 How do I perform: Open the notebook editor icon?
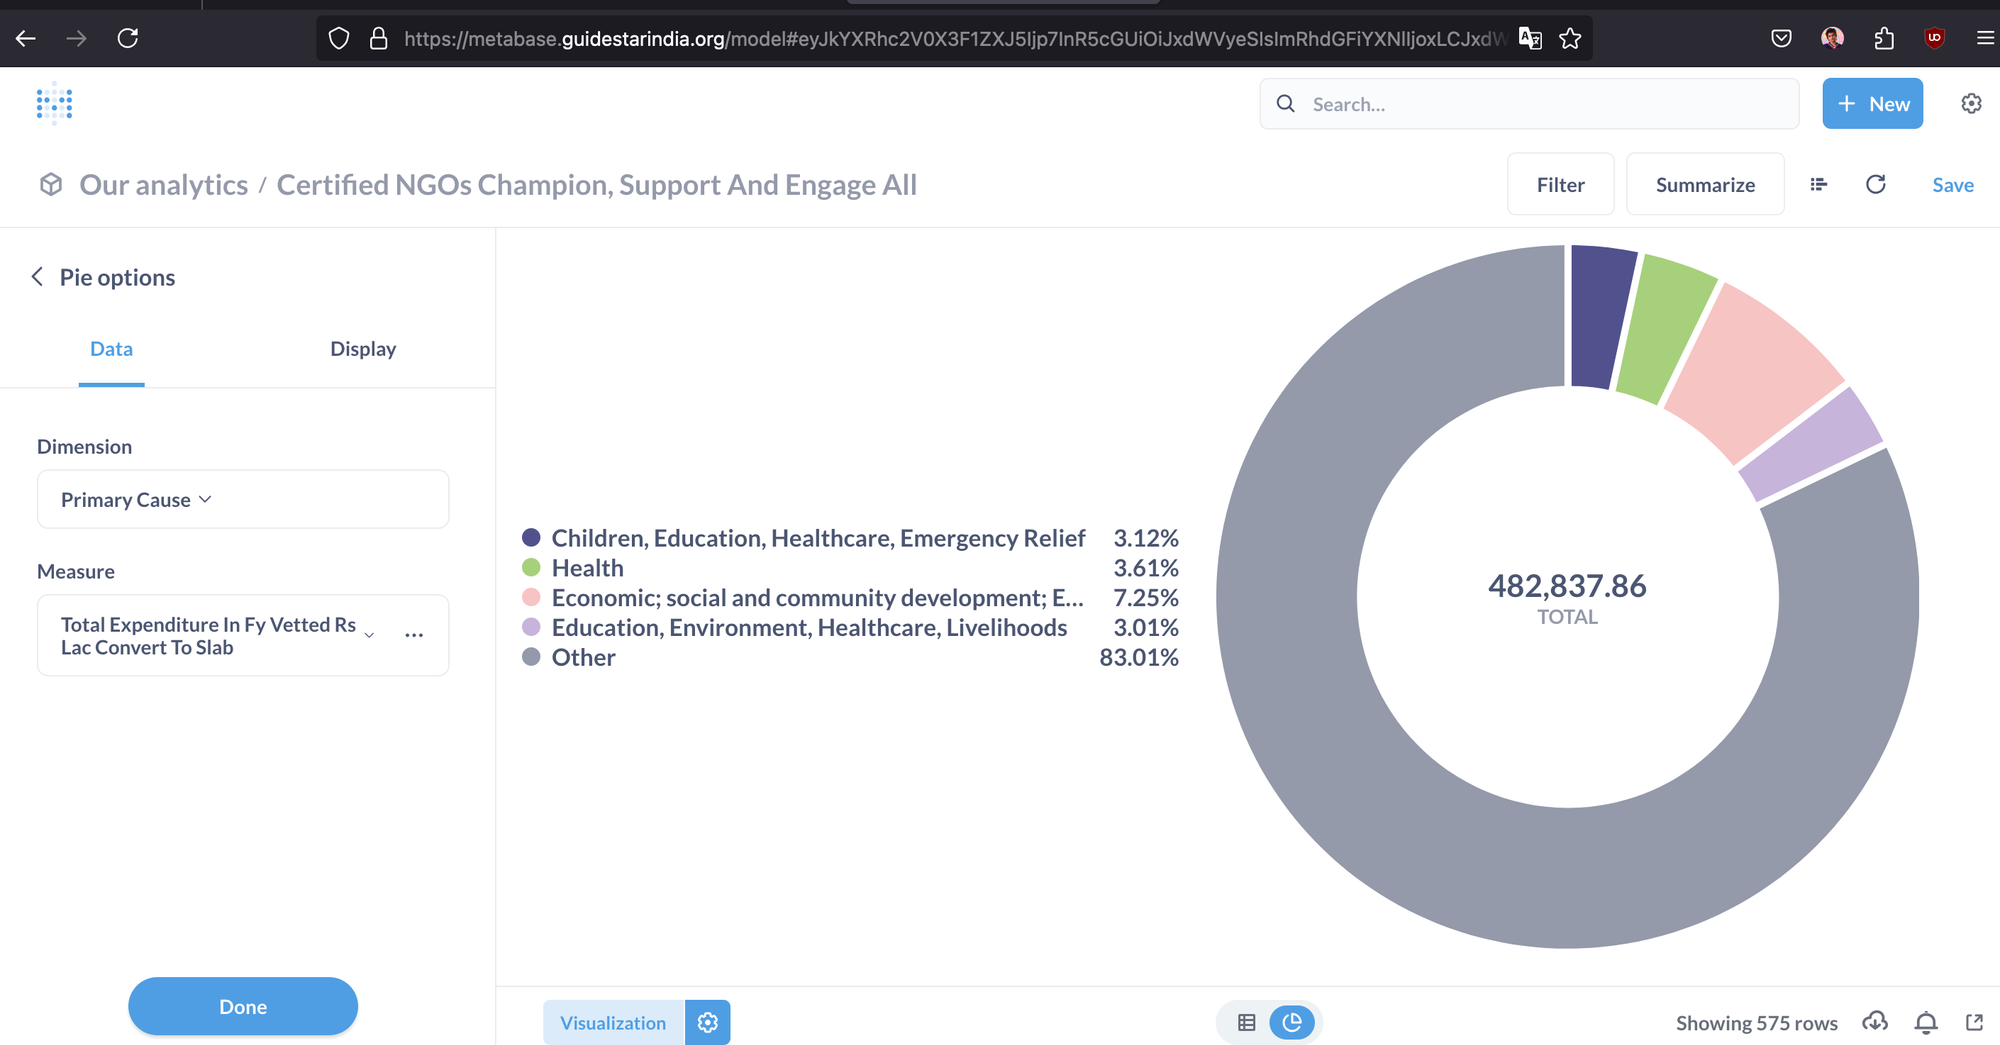click(x=1818, y=184)
